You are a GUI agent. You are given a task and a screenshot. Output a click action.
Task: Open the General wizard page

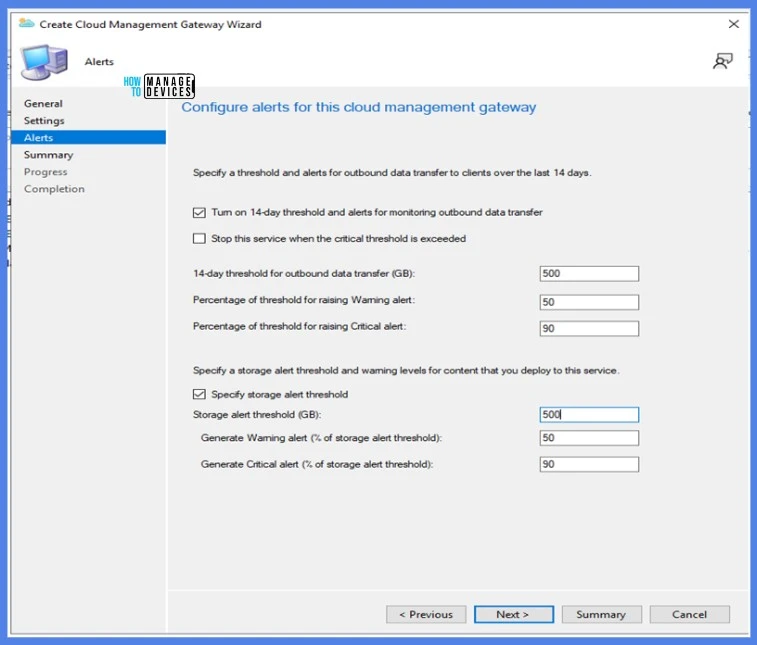point(43,104)
